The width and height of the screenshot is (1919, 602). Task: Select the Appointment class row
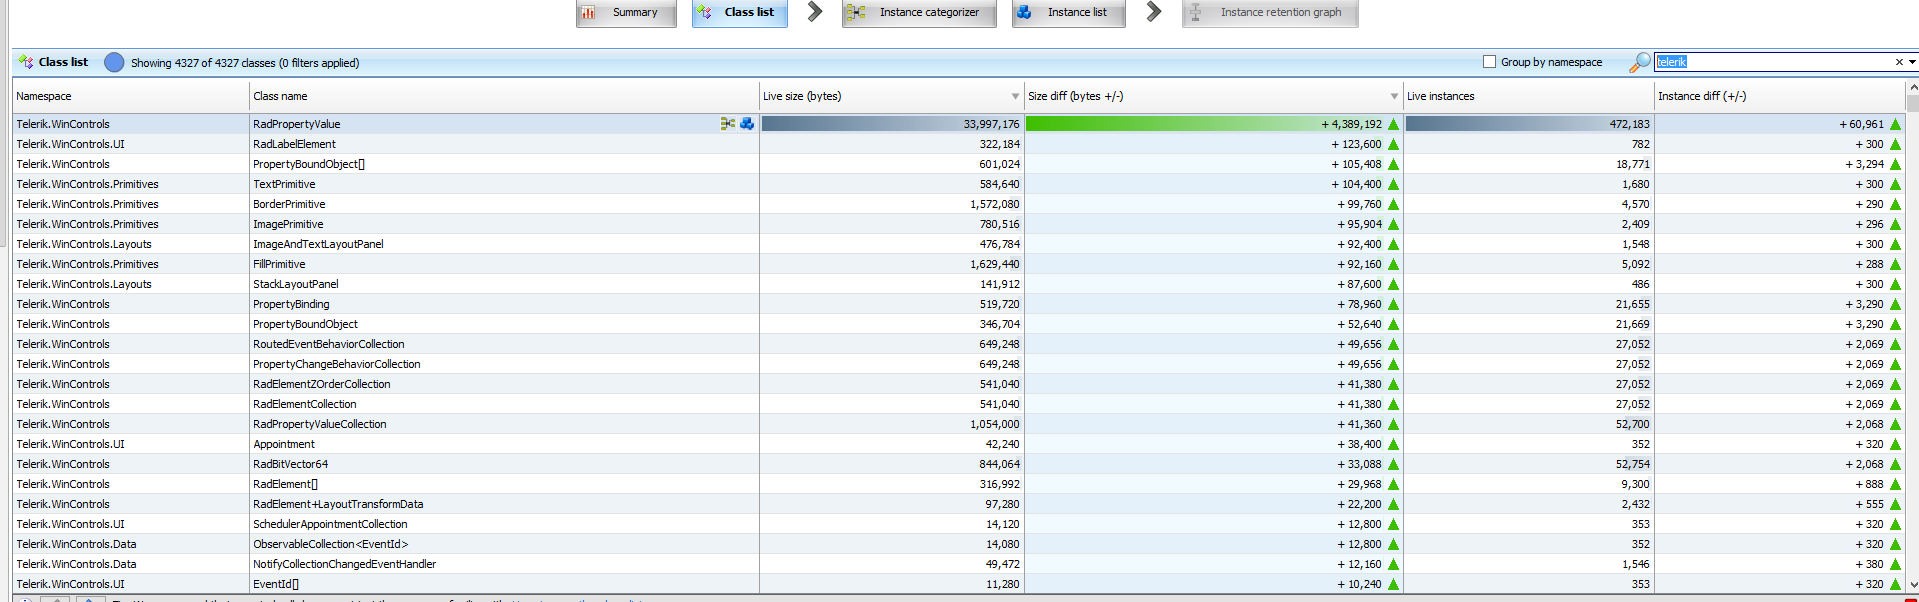point(958,444)
